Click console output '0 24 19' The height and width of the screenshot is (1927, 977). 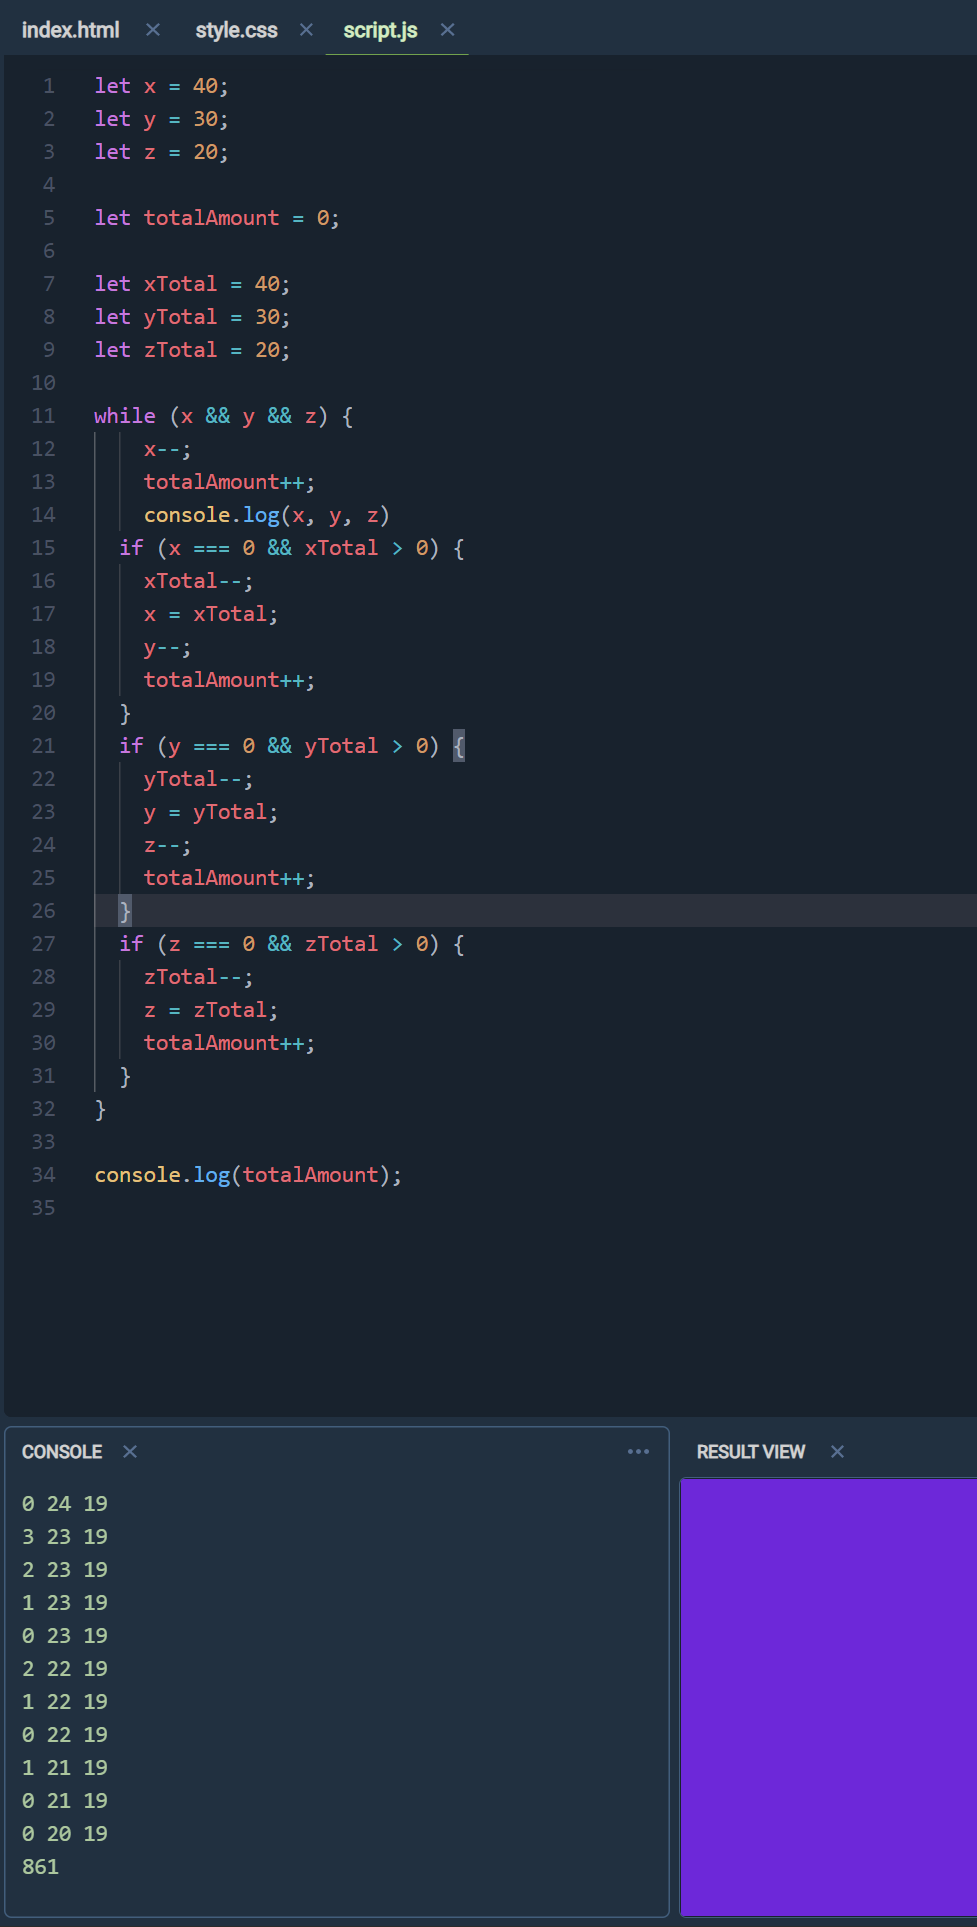coord(65,1504)
